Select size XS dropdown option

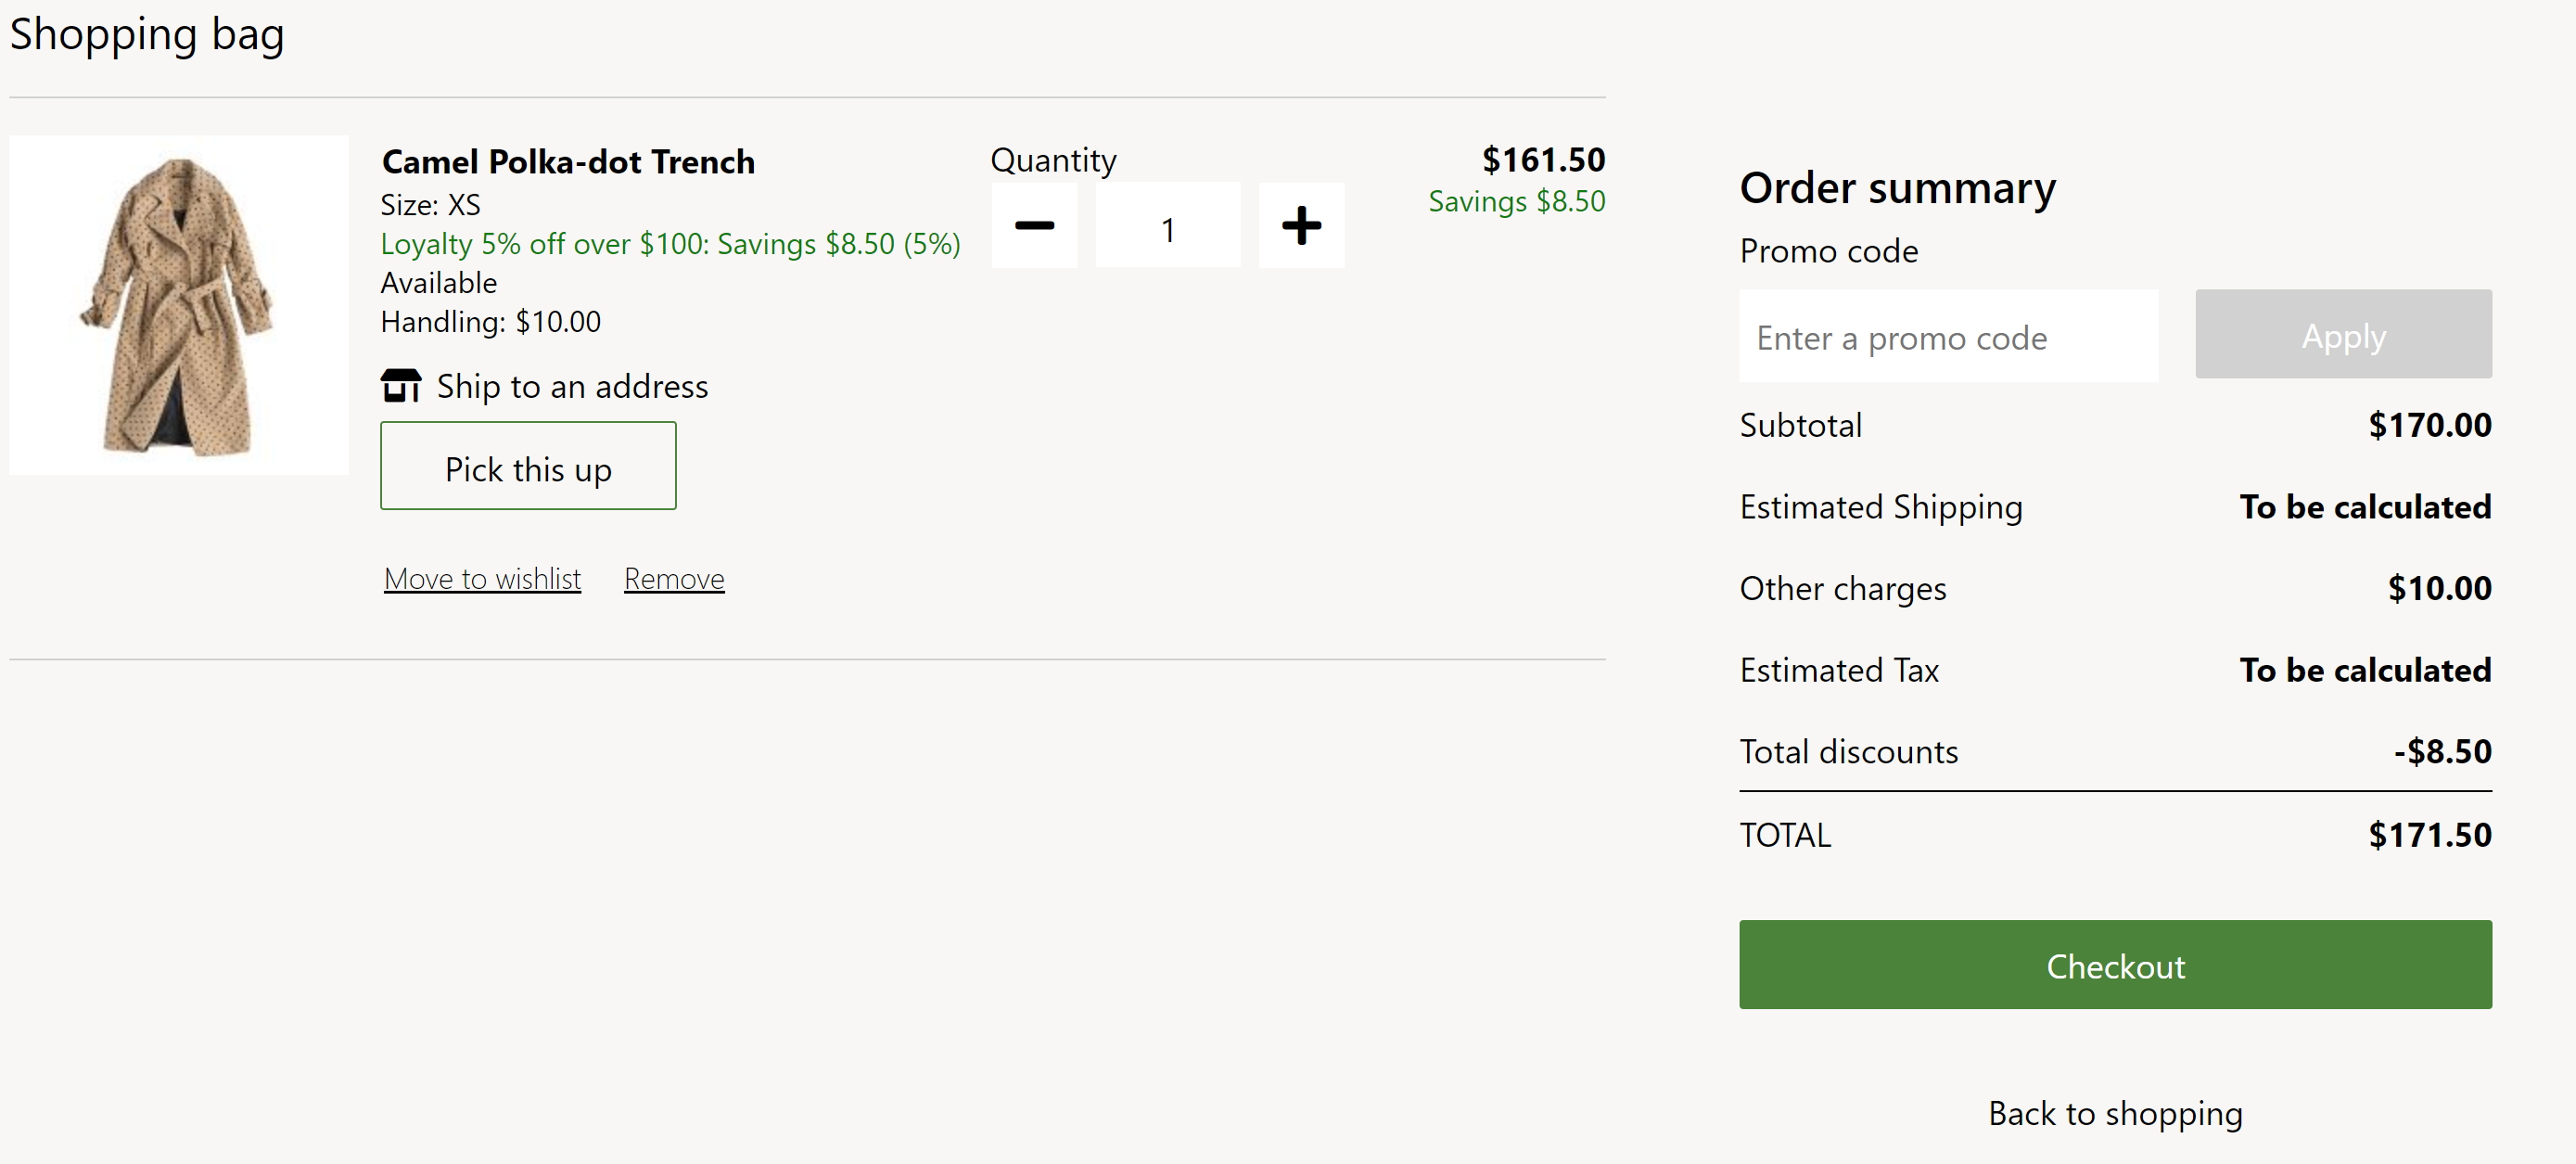pos(430,202)
